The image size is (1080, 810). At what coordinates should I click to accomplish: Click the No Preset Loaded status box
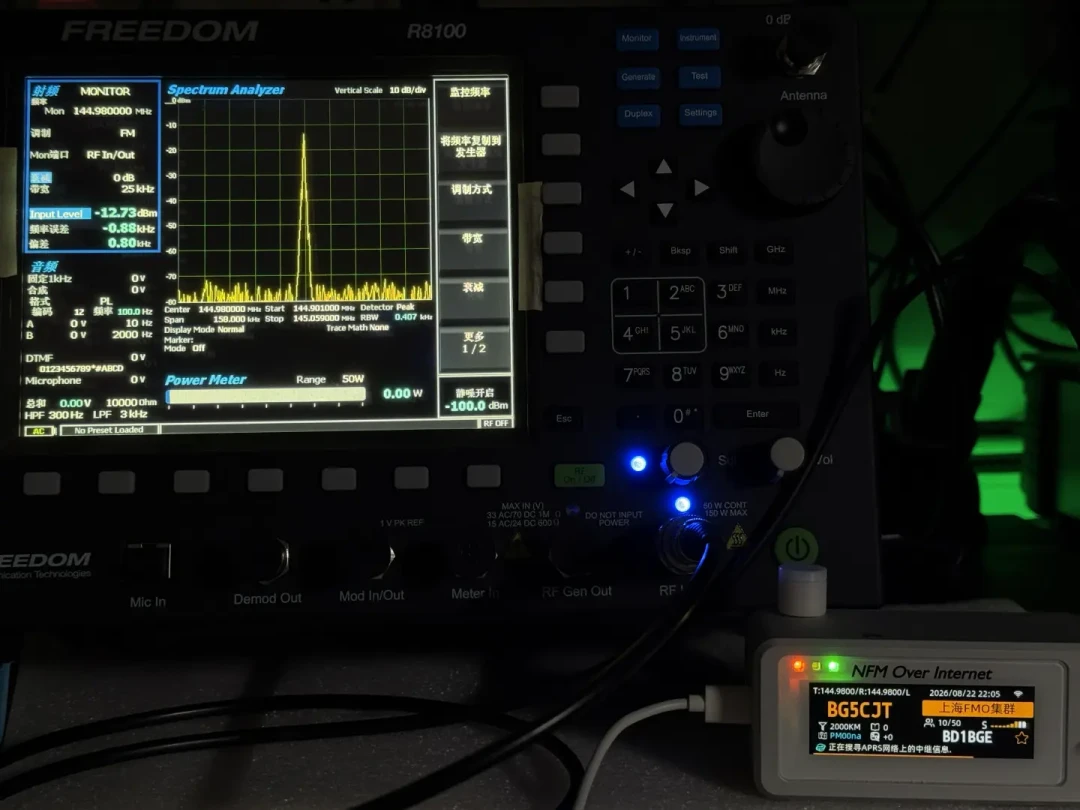pos(109,430)
